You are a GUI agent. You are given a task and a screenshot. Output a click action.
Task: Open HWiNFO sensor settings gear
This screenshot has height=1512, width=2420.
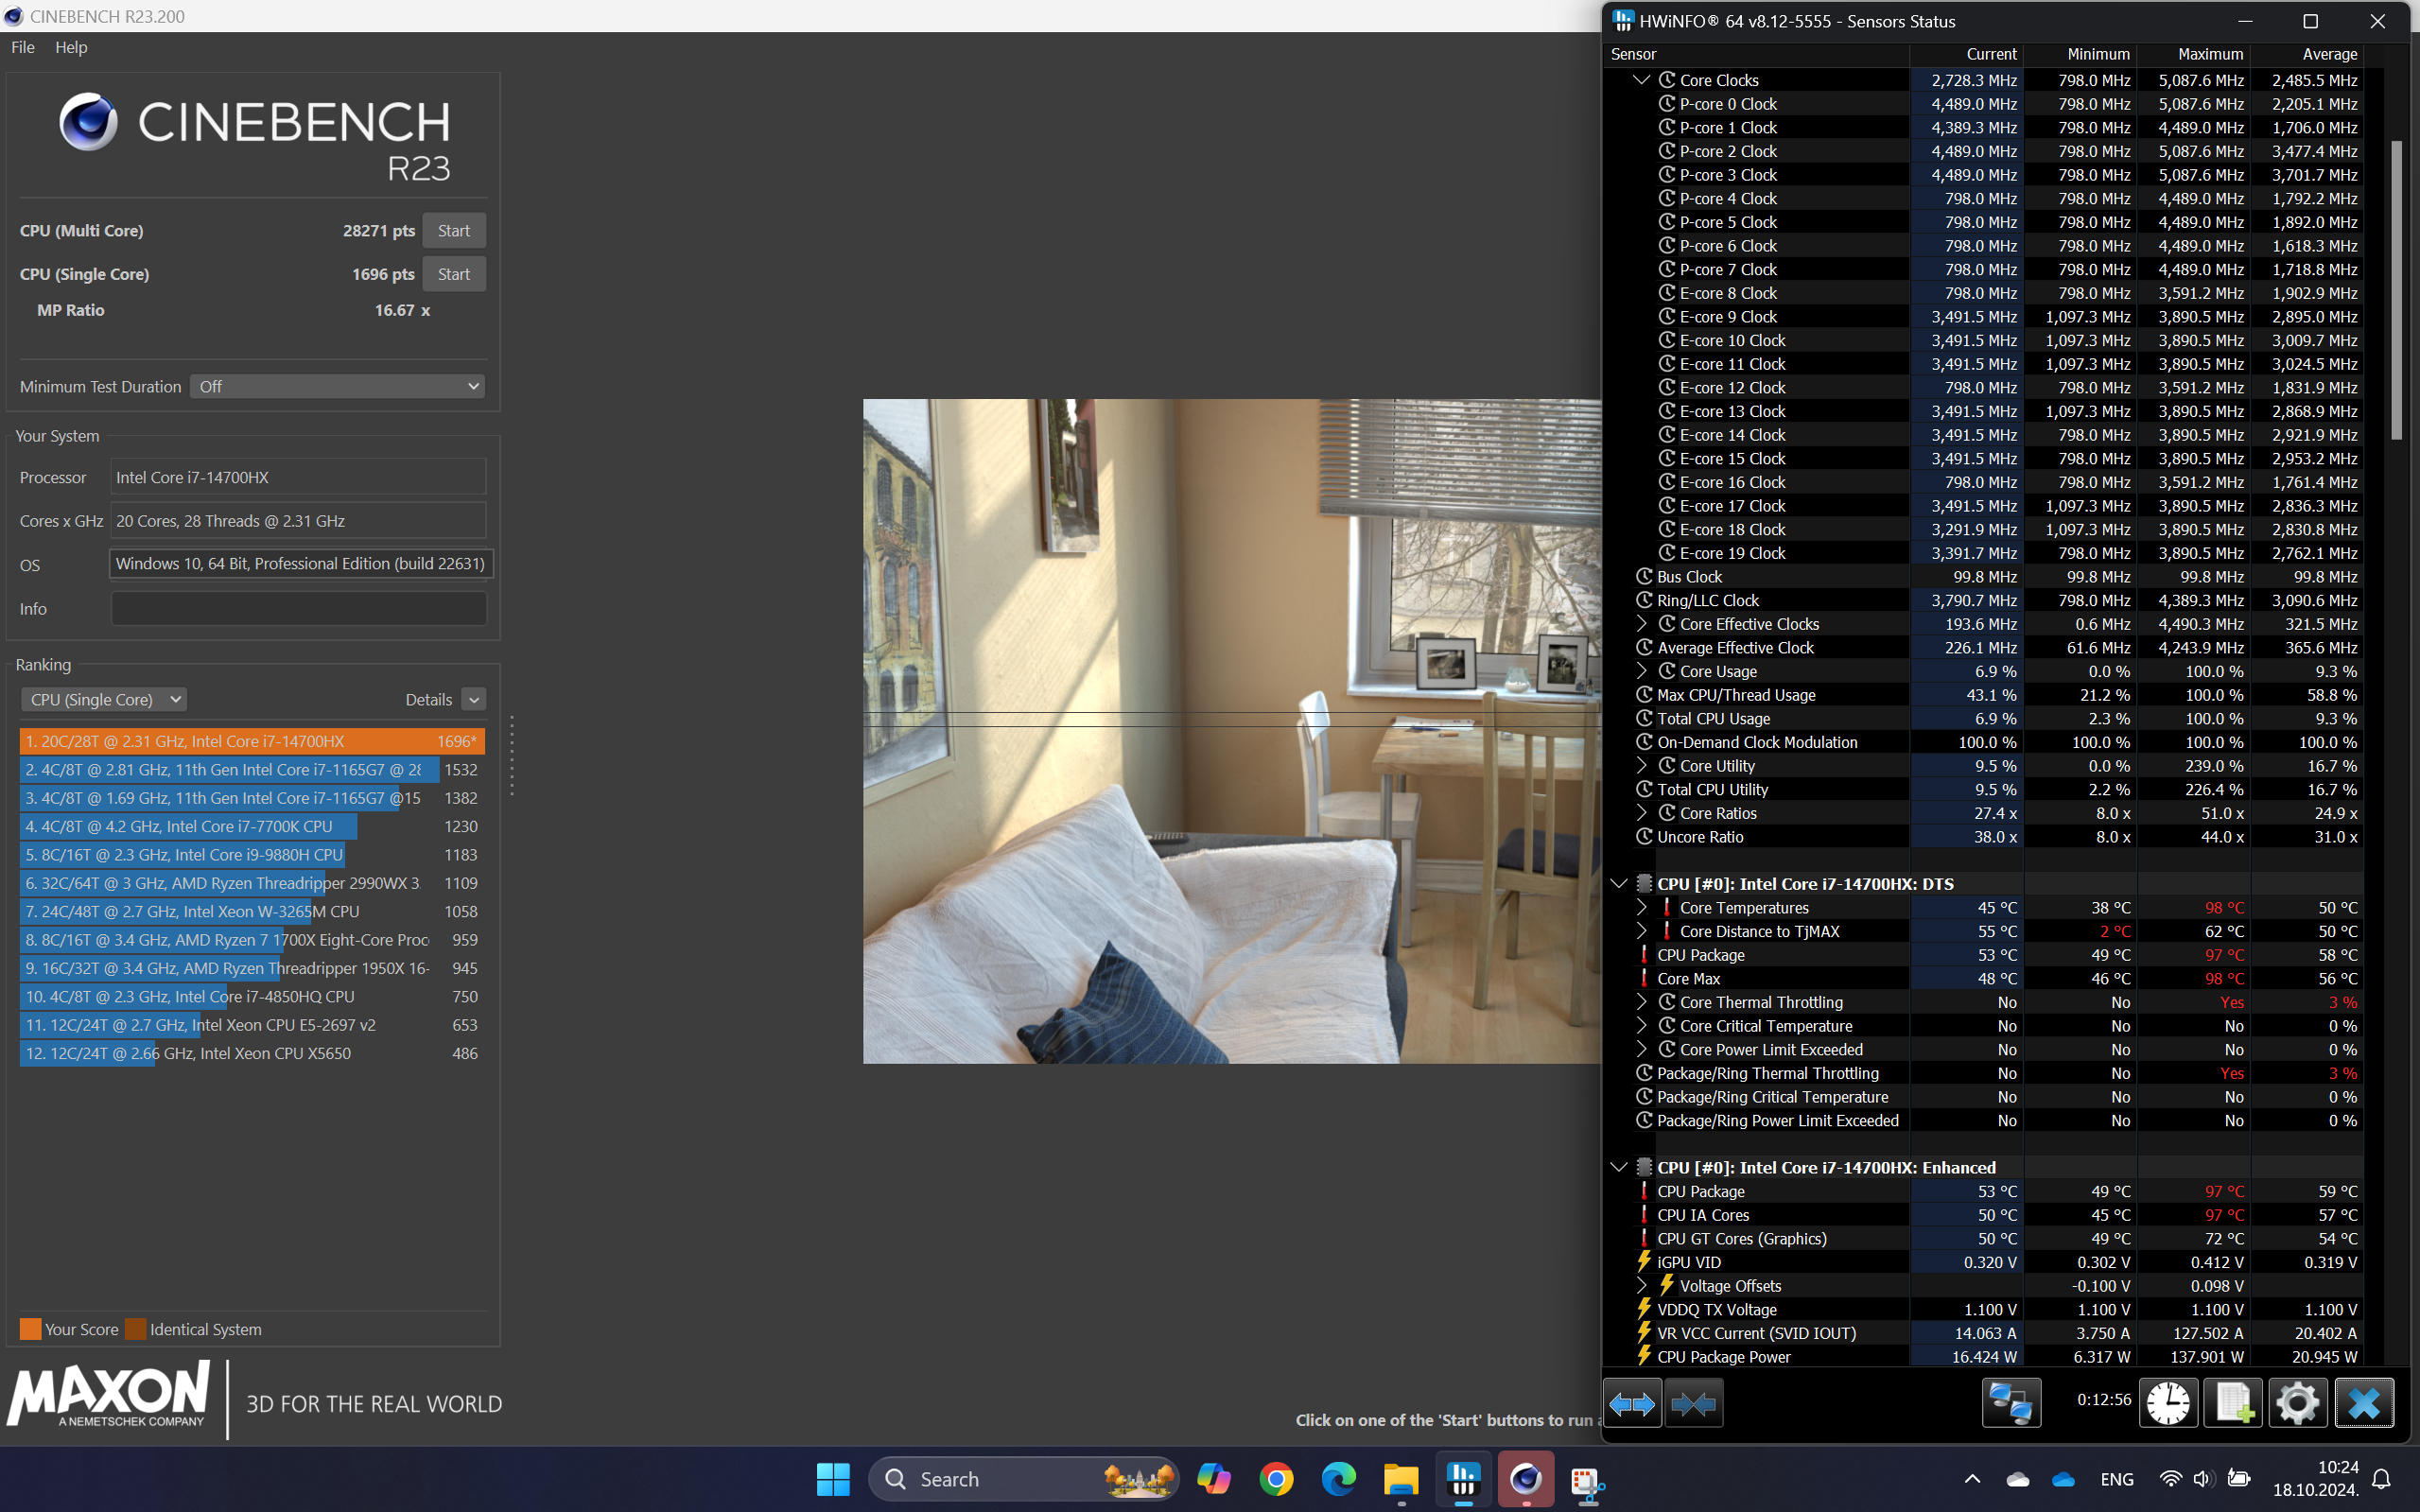pyautogui.click(x=2297, y=1403)
